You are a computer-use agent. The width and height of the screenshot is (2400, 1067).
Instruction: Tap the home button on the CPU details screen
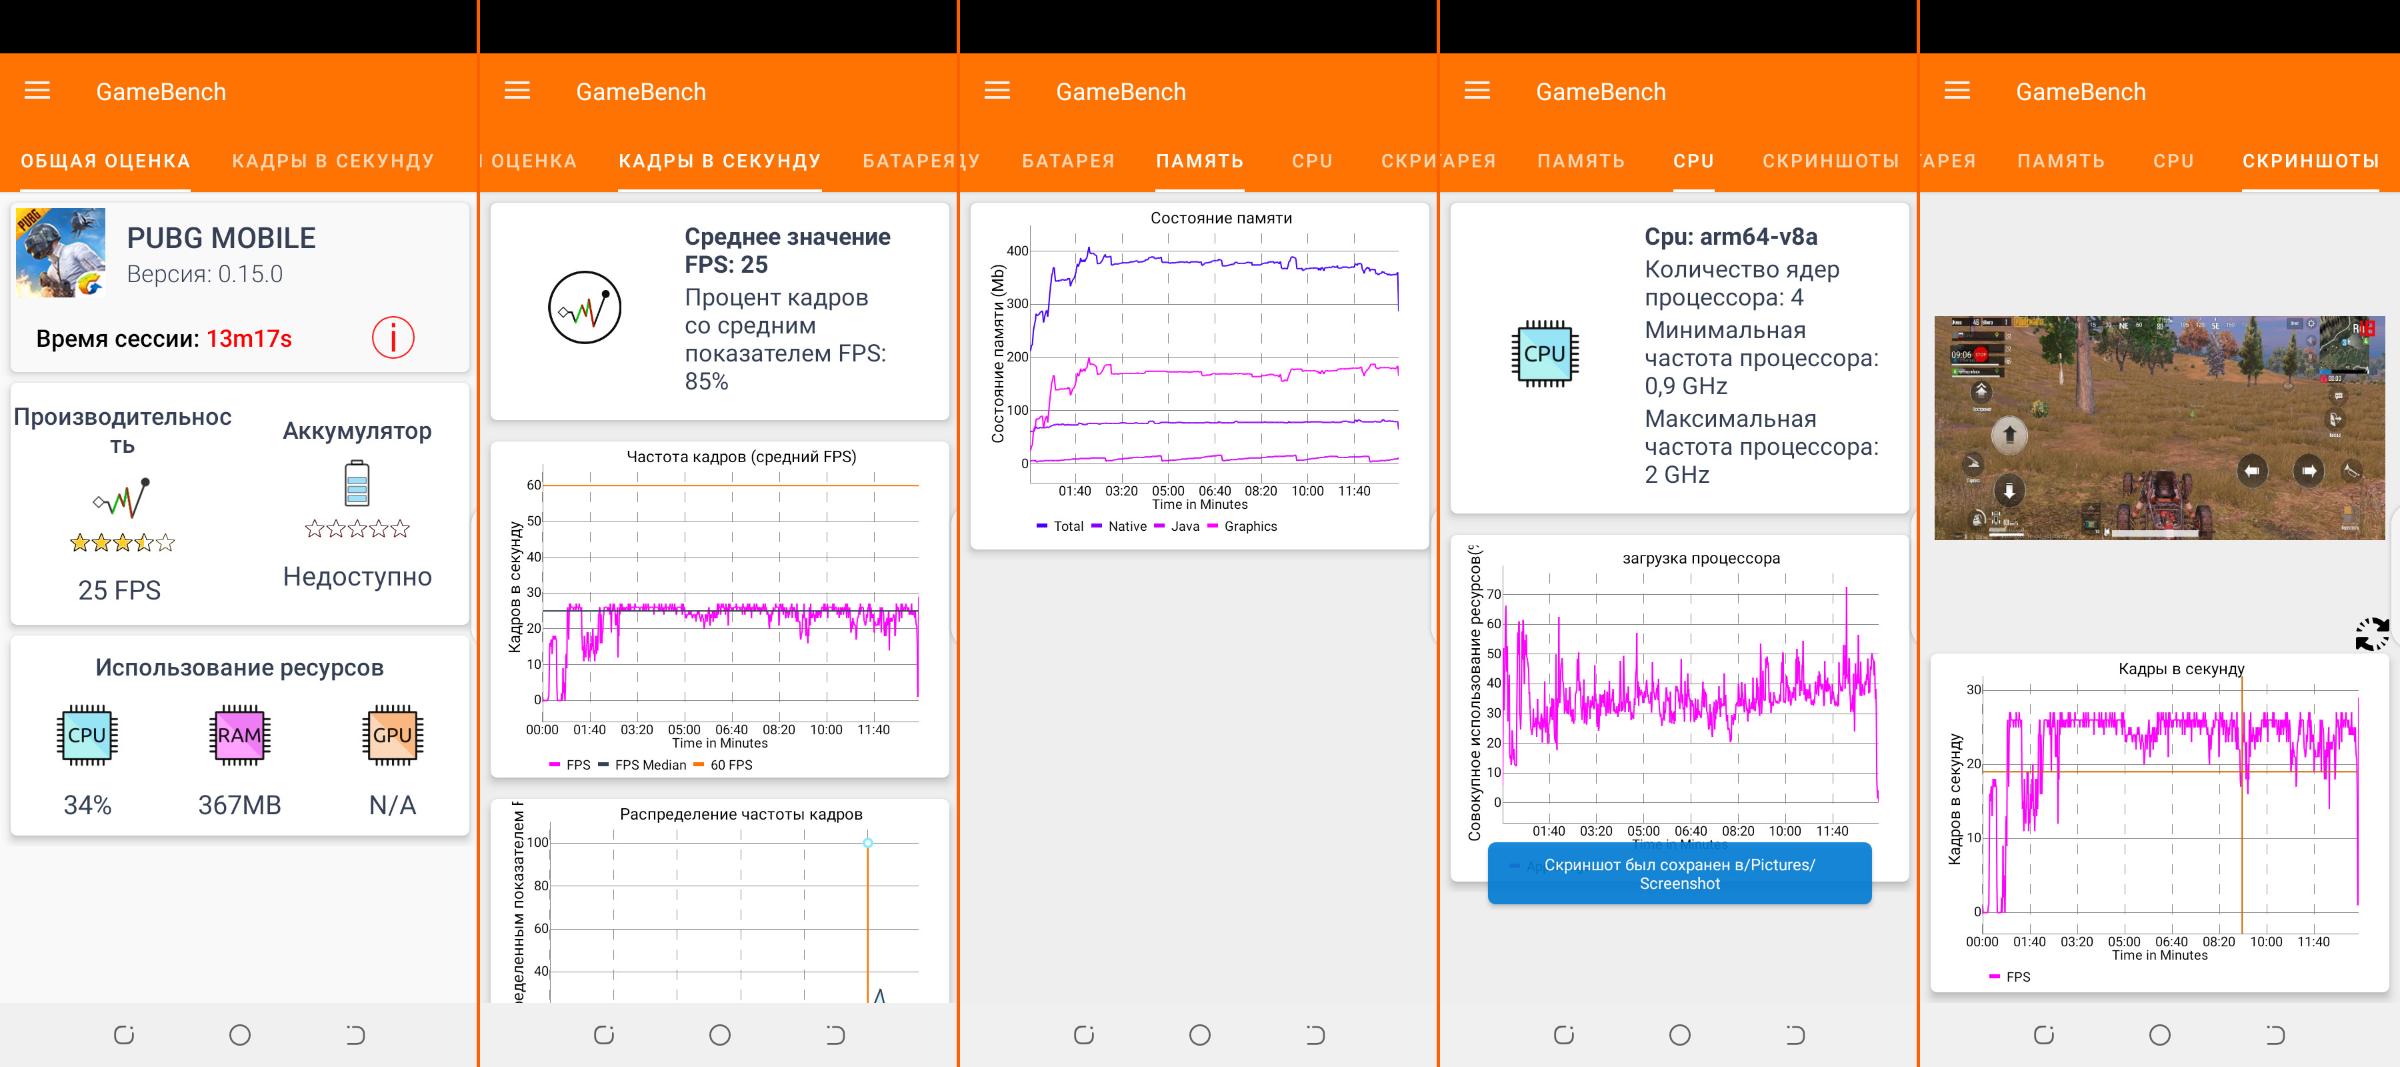[1680, 1035]
